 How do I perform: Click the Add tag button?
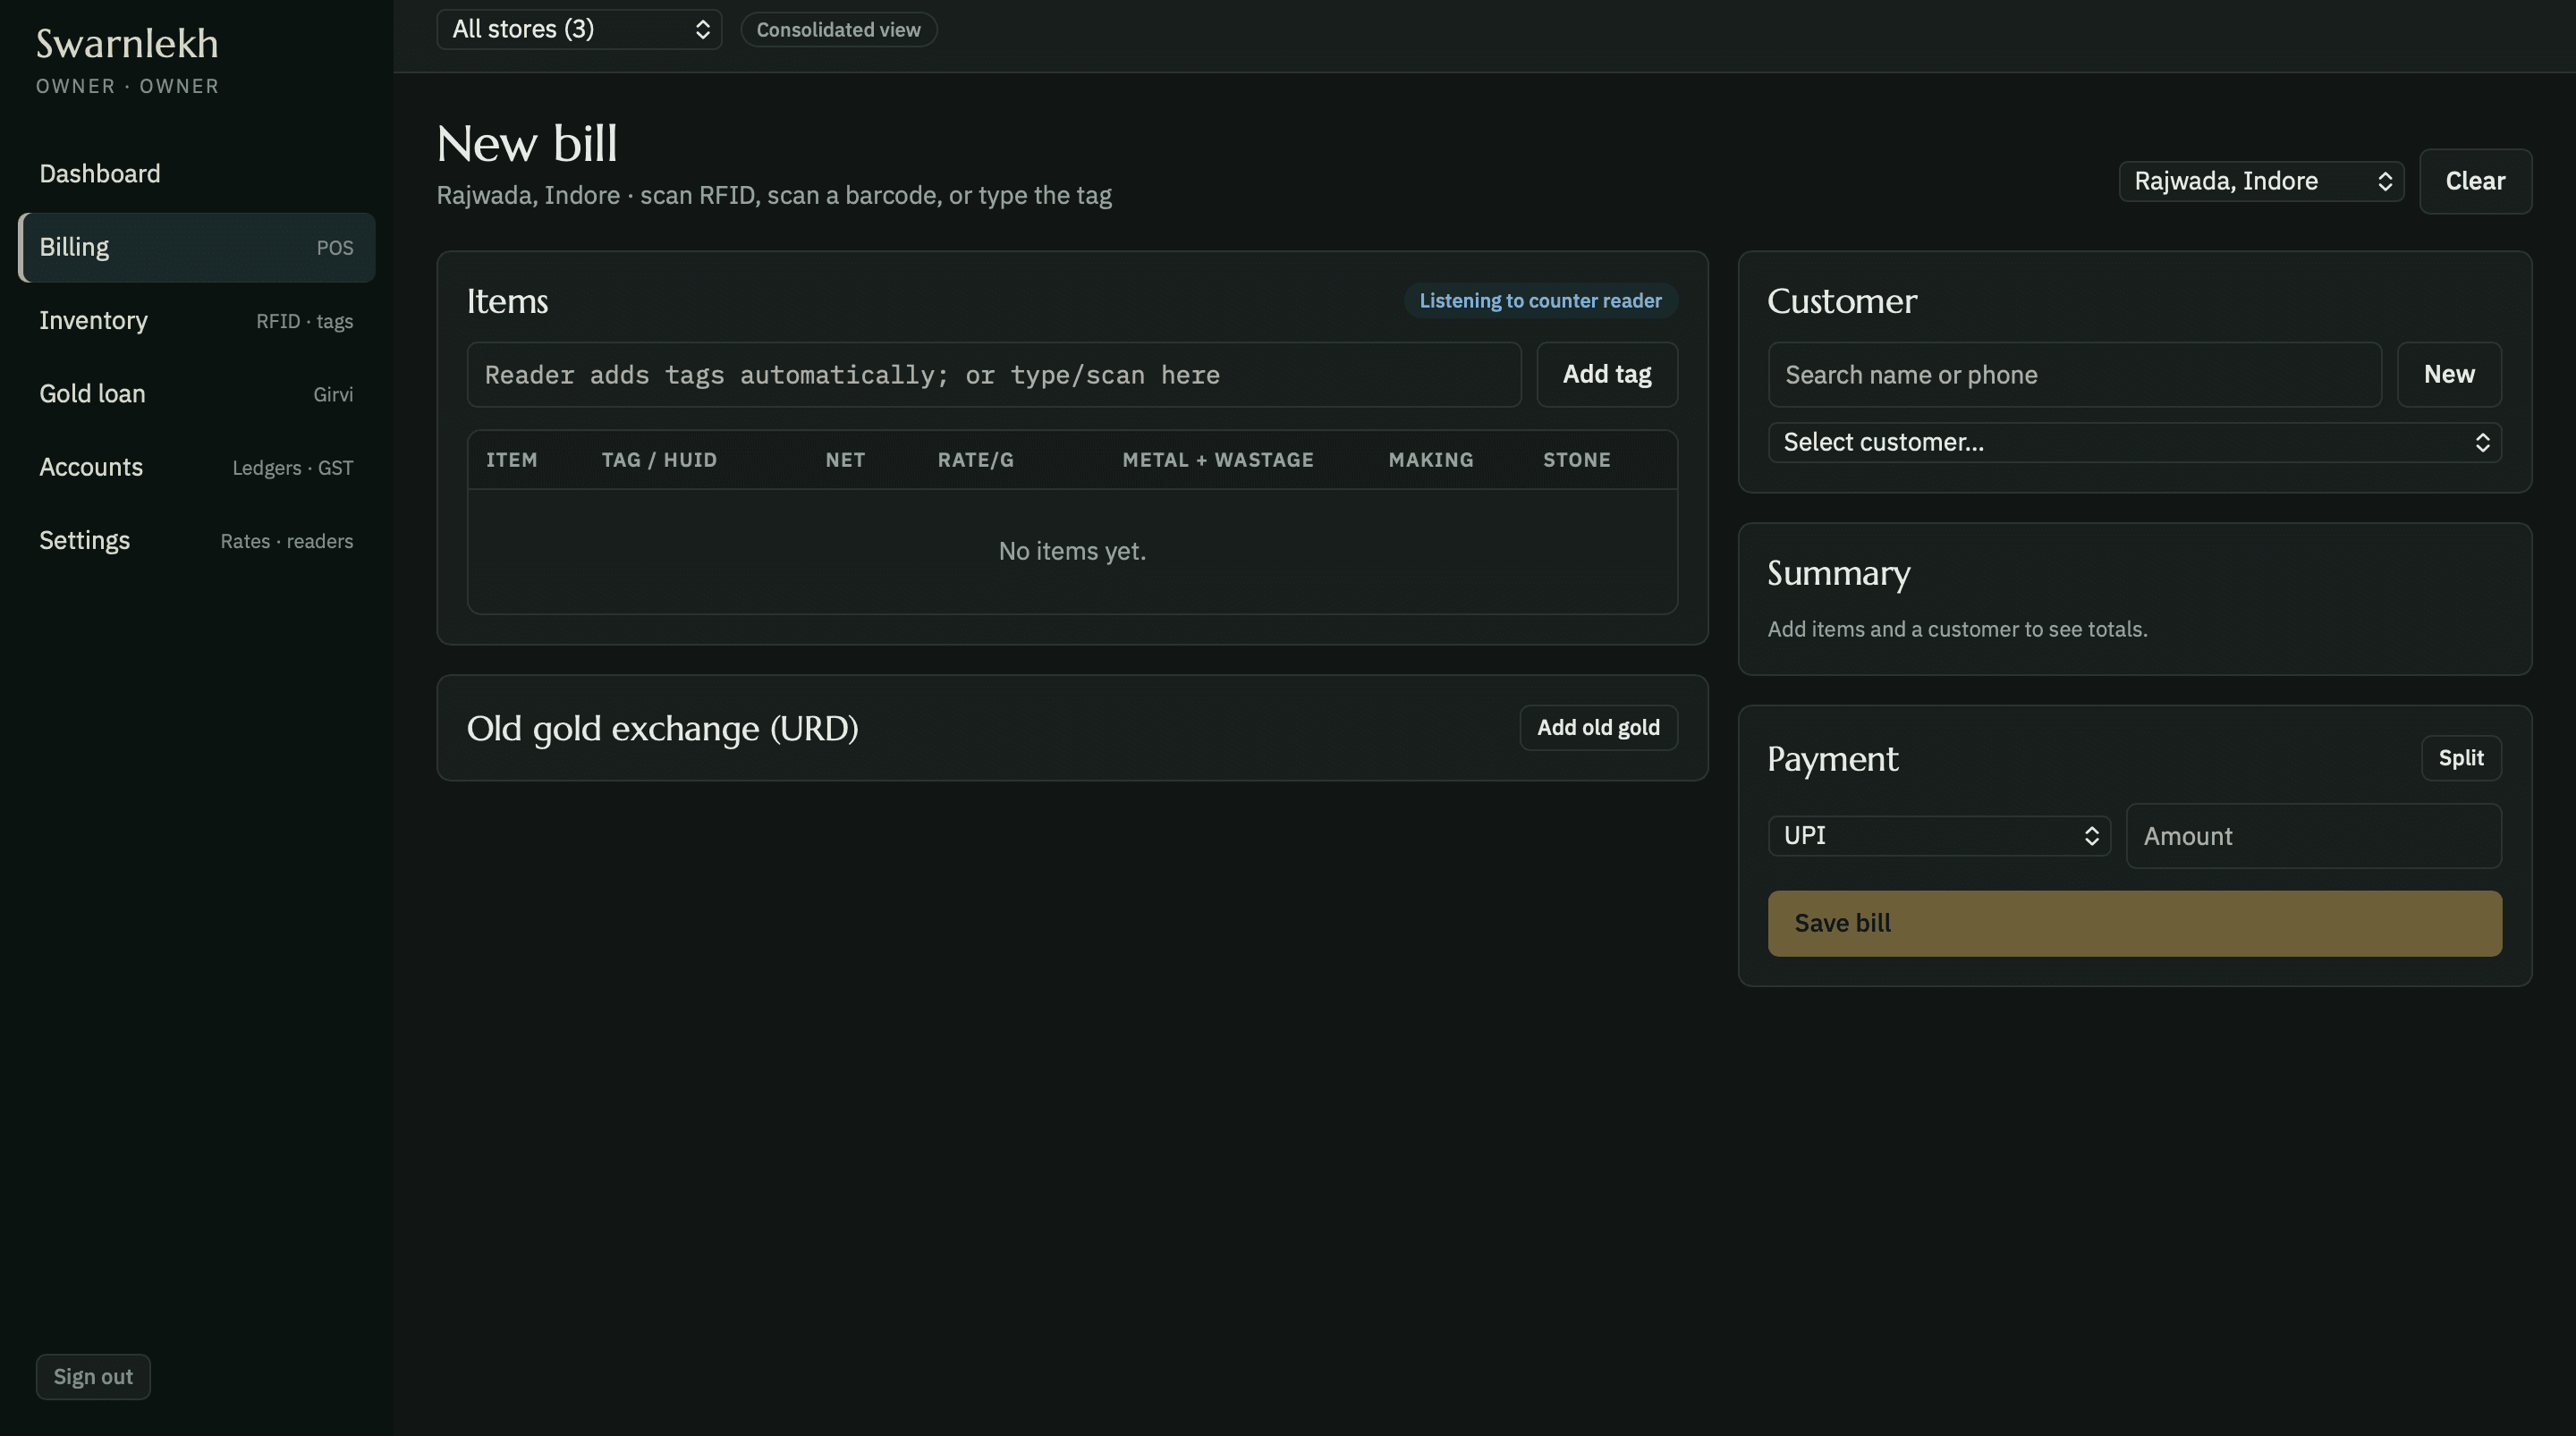click(x=1606, y=374)
